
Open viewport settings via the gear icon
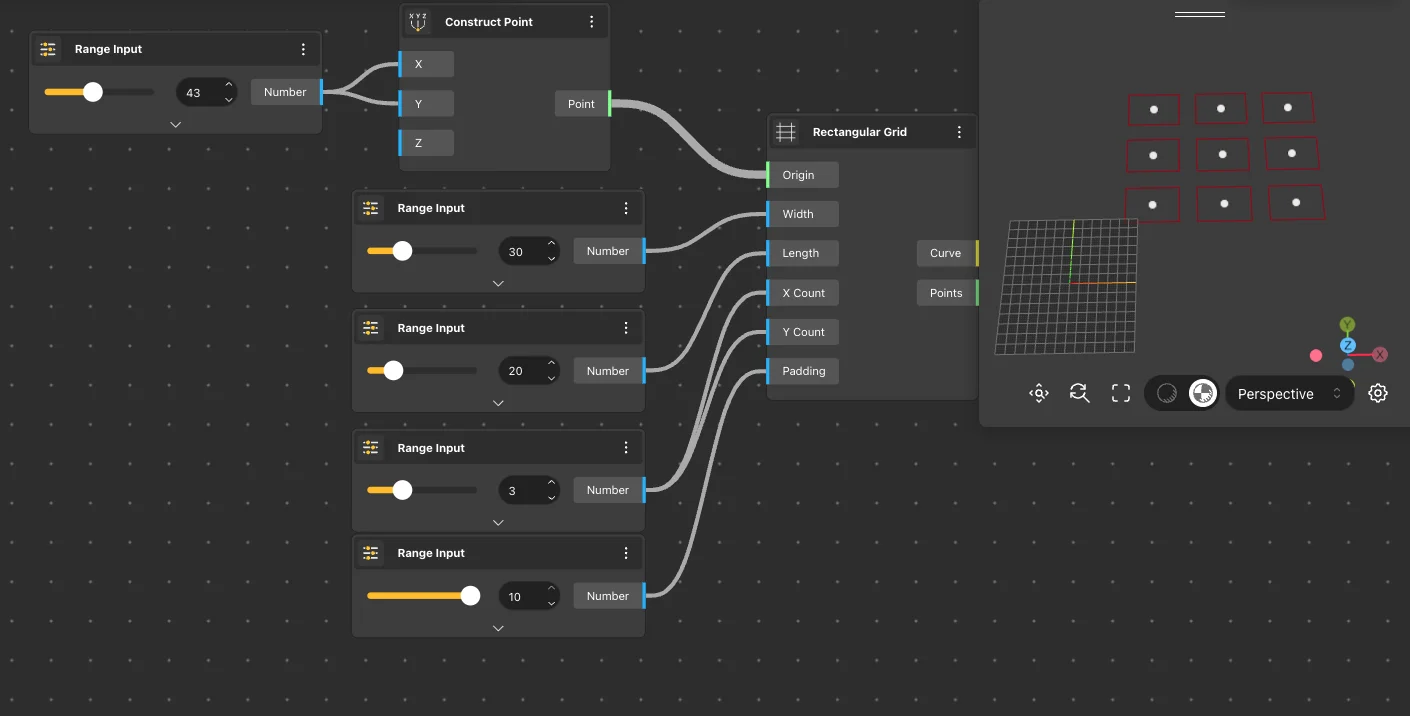[1378, 393]
